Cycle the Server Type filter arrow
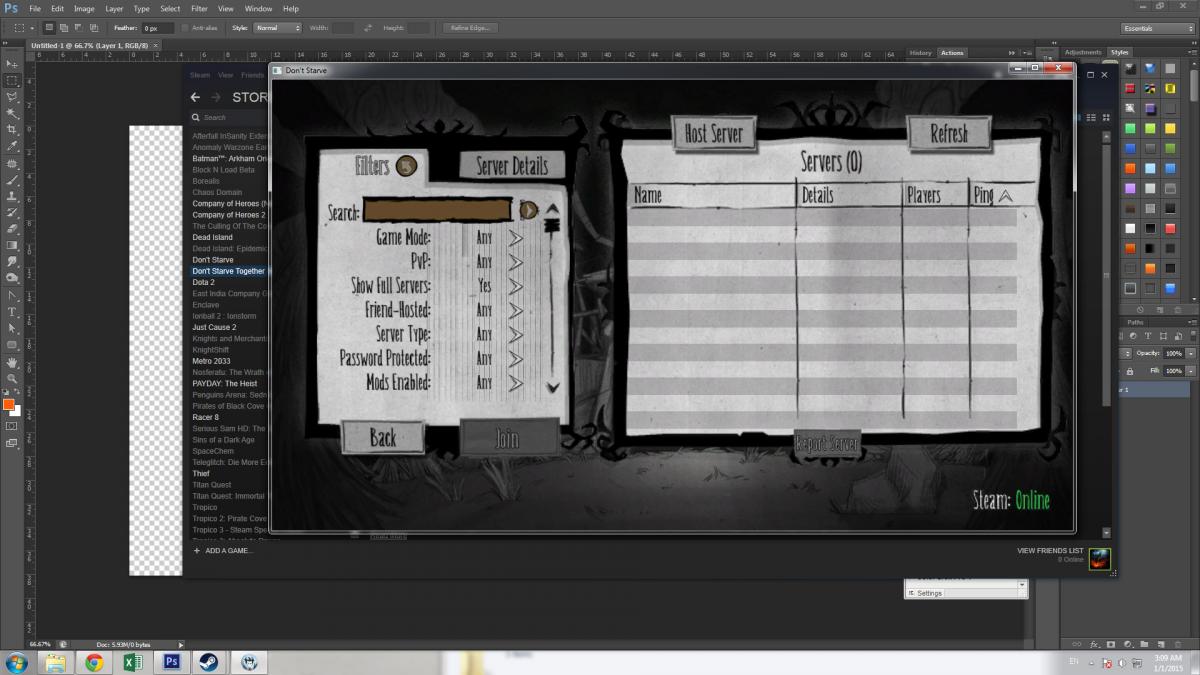This screenshot has width=1200, height=675. coord(515,334)
